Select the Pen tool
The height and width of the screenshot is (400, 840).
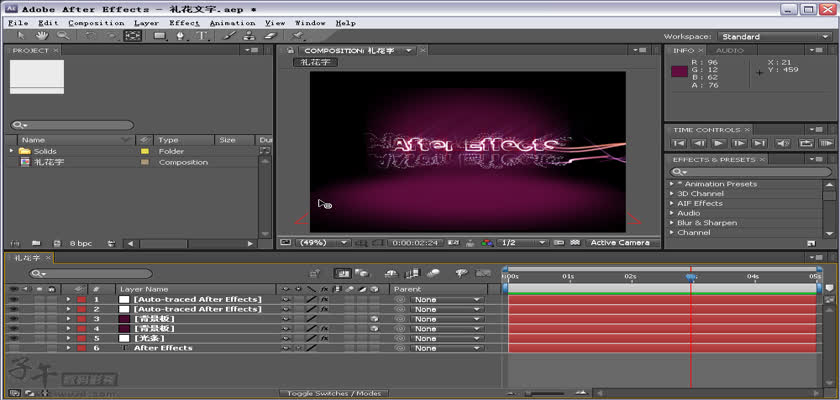181,36
